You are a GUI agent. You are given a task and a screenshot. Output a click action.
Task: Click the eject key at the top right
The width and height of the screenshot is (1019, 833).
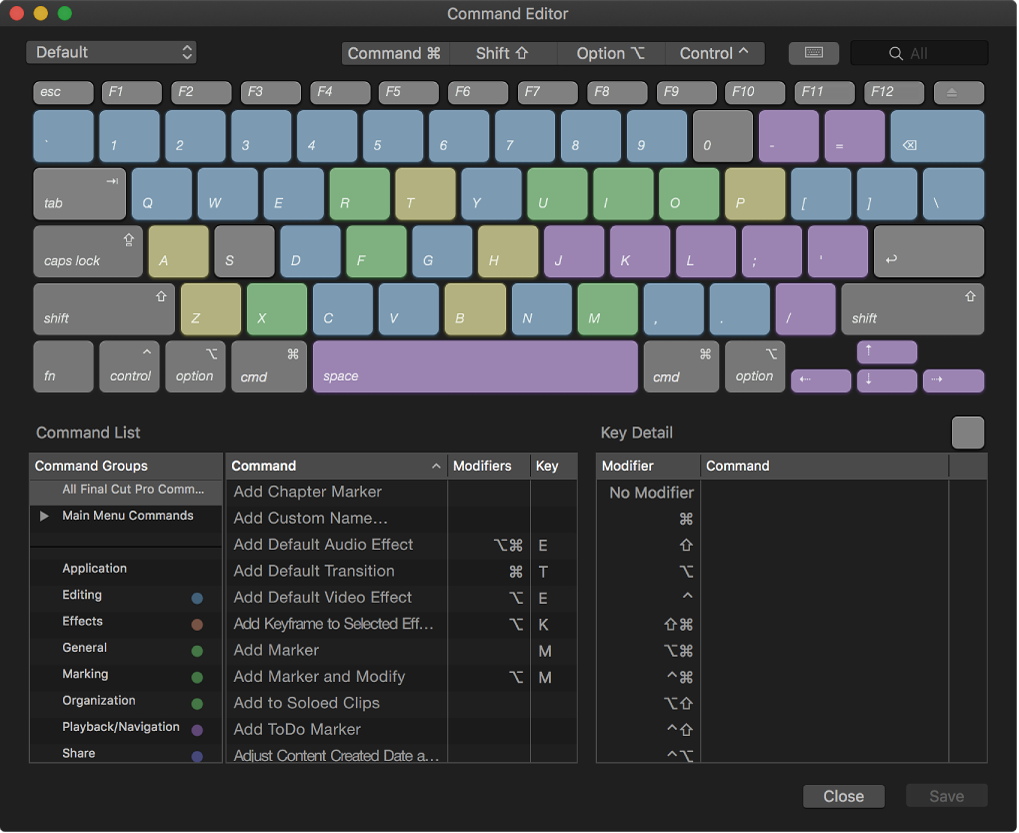957,92
